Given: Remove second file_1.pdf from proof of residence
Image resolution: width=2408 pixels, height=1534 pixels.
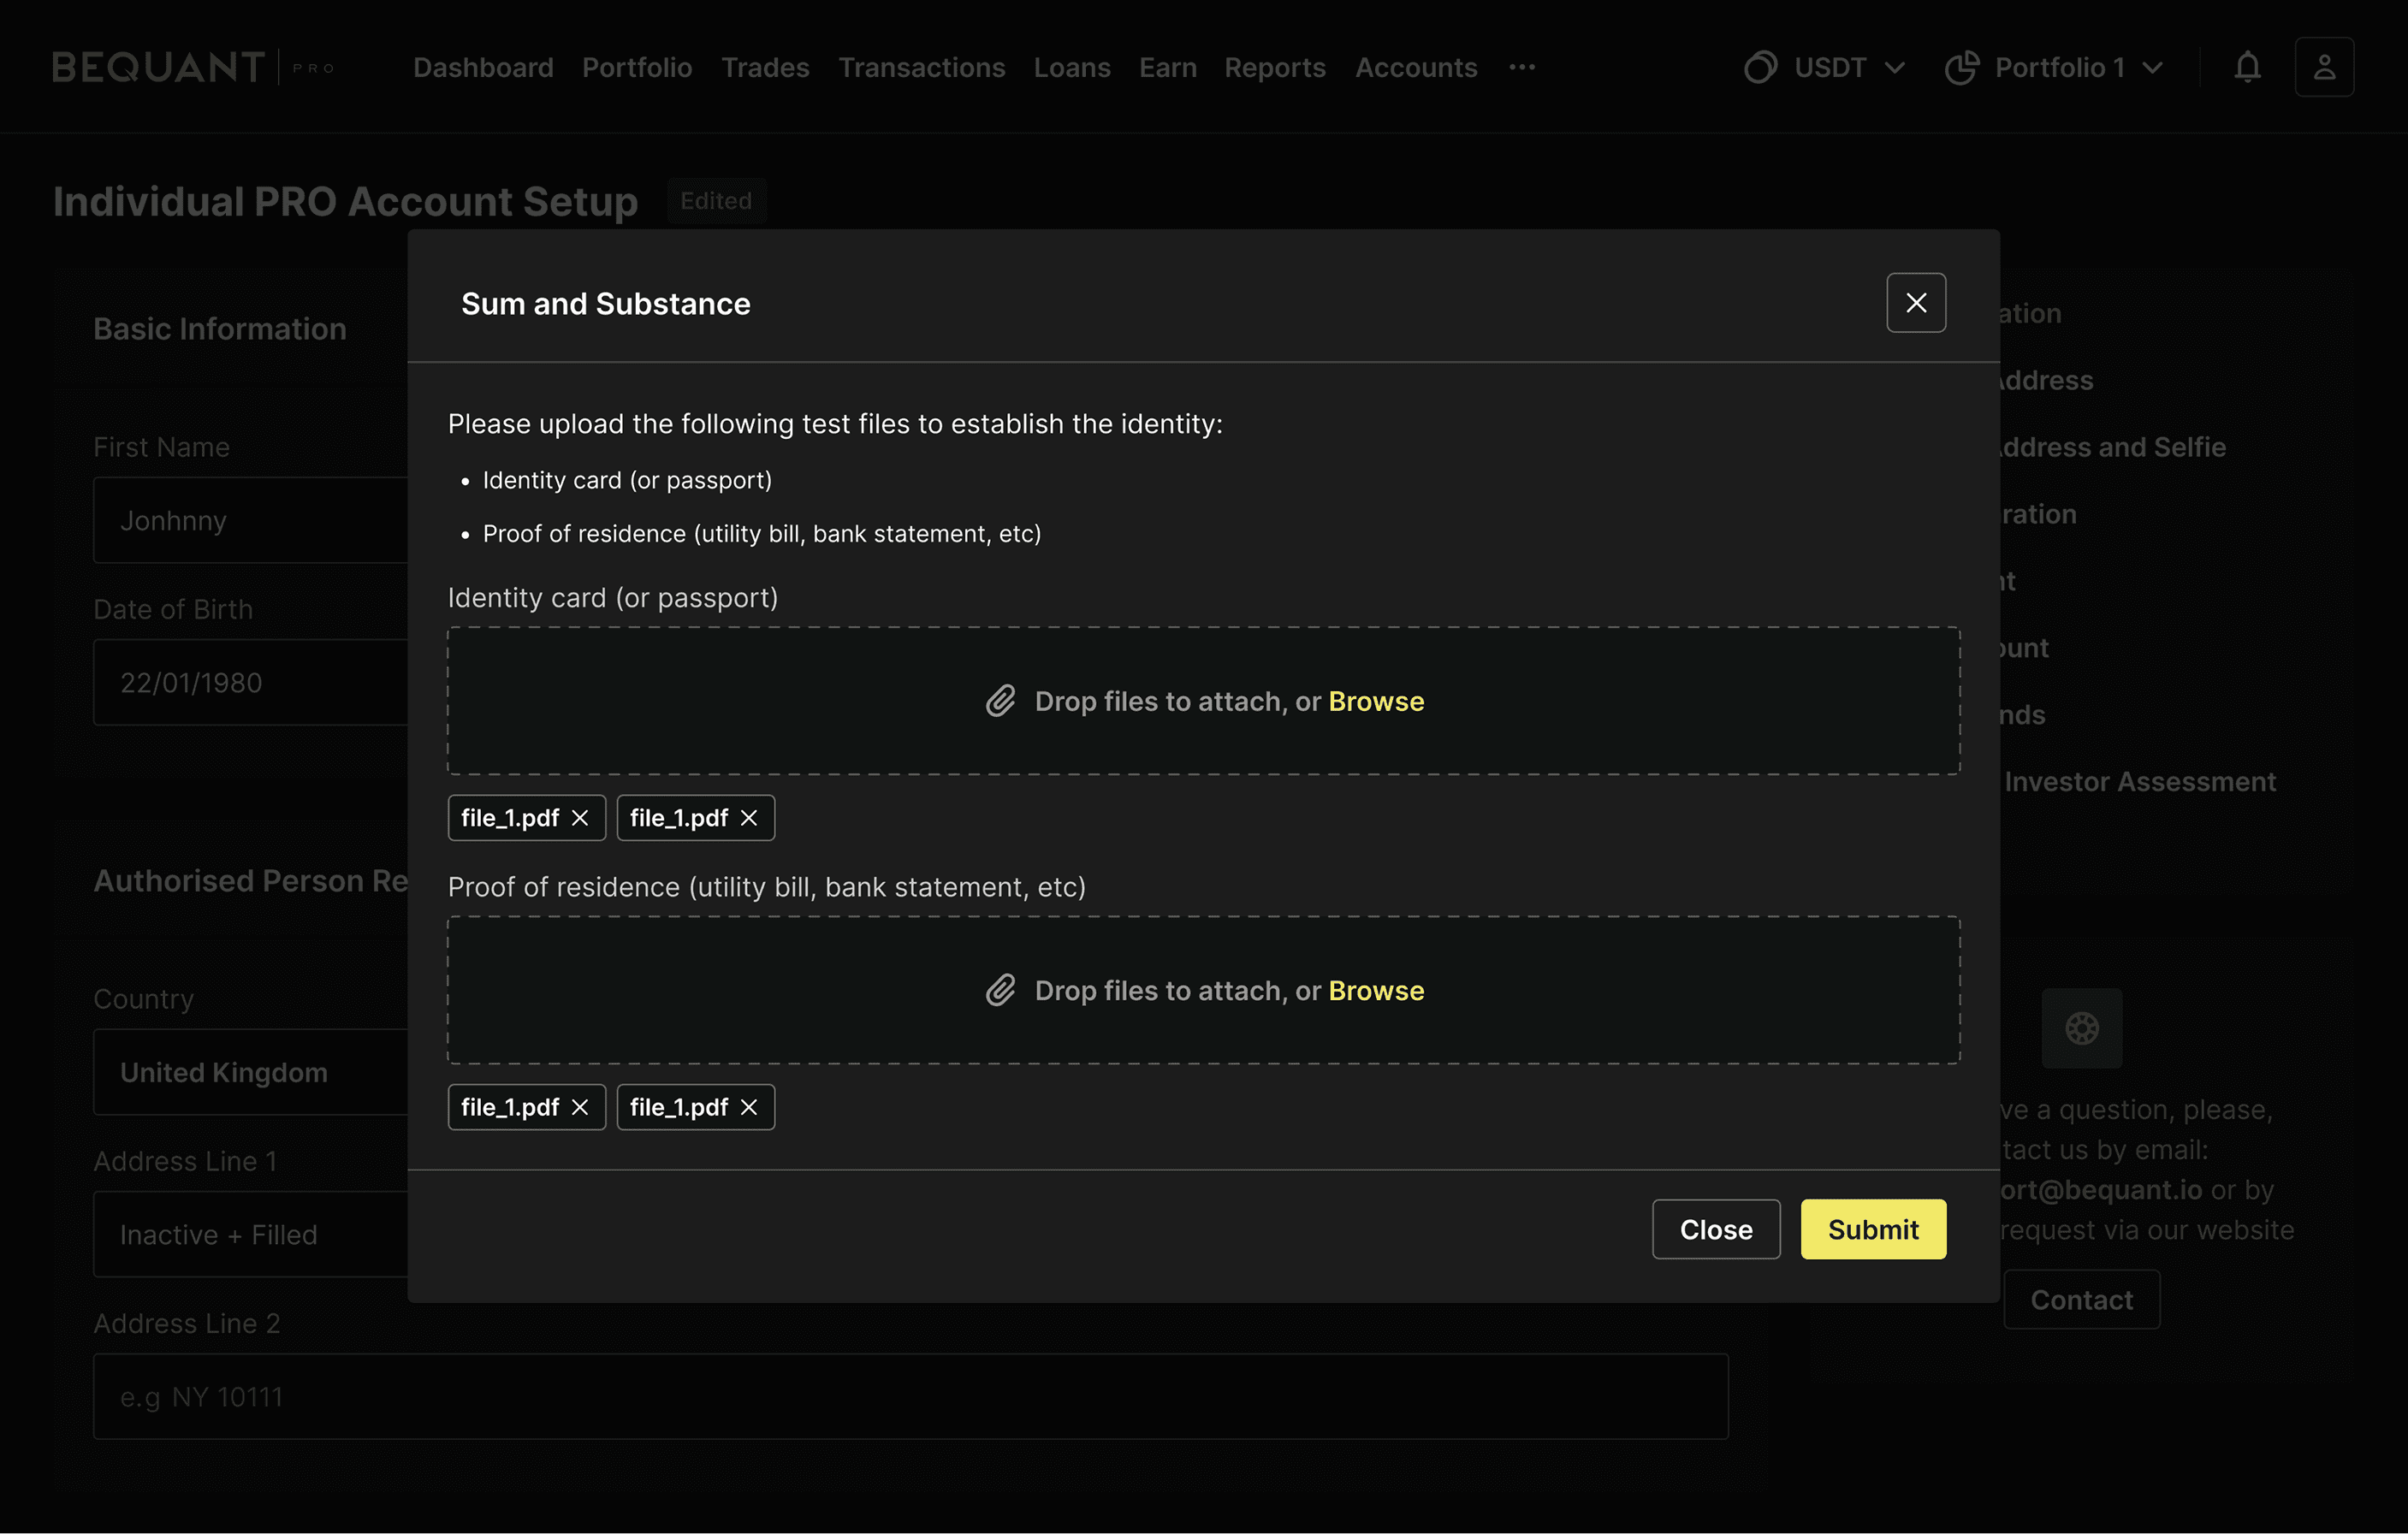Looking at the screenshot, I should pos(749,1107).
